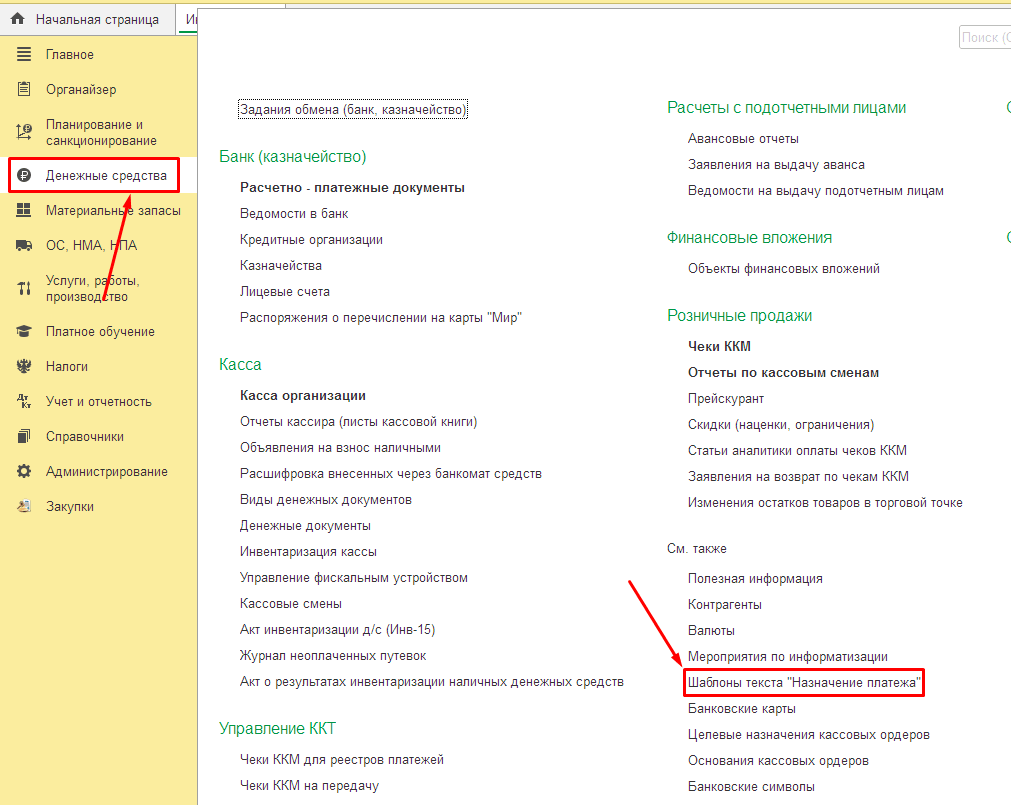Open Администрирование section
The image size is (1011, 805).
[x=106, y=472]
